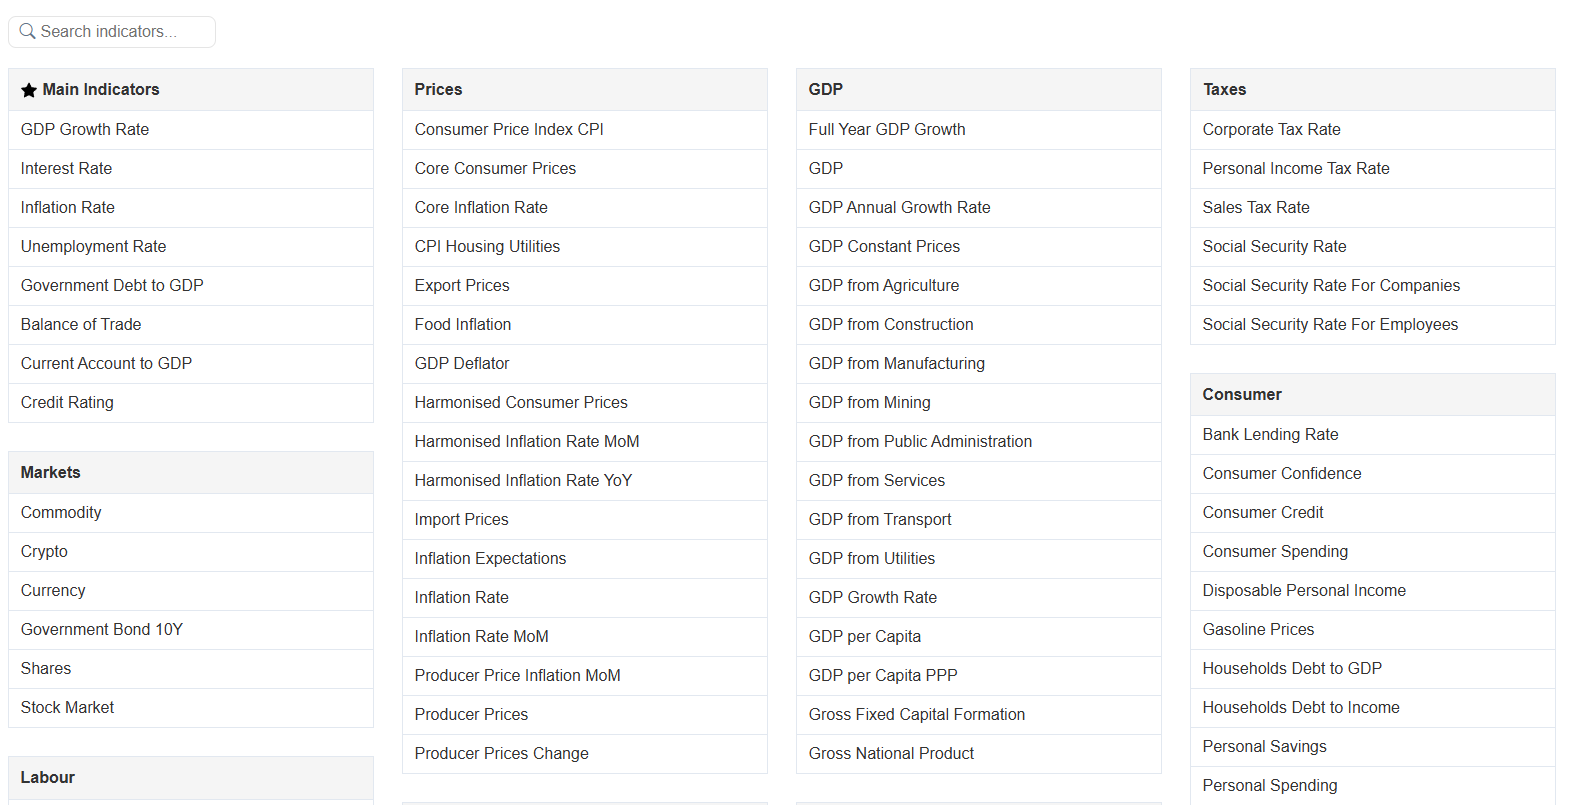The height and width of the screenshot is (805, 1570).
Task: Open Consumer Confidence indicator
Action: [1282, 473]
